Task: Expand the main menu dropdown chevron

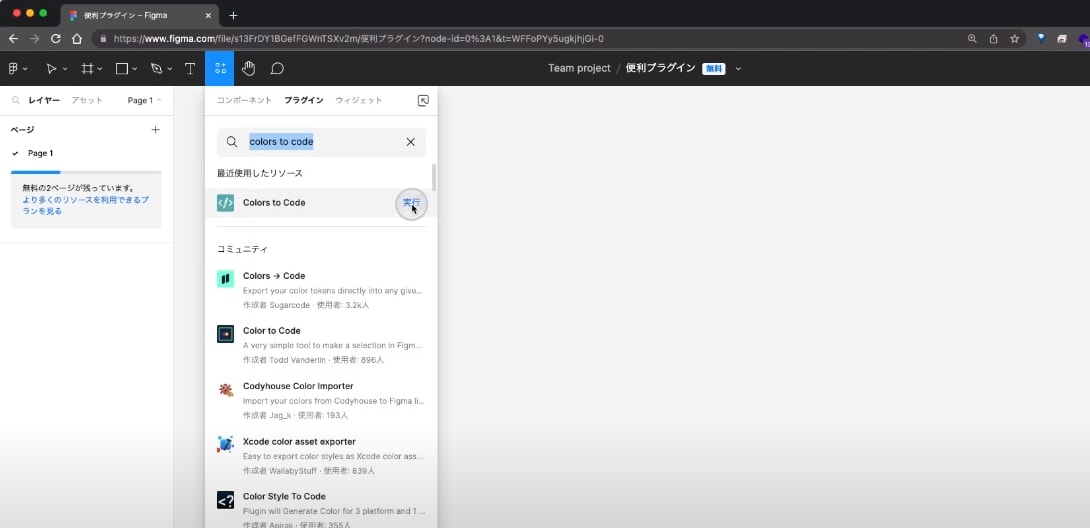Action: click(26, 69)
